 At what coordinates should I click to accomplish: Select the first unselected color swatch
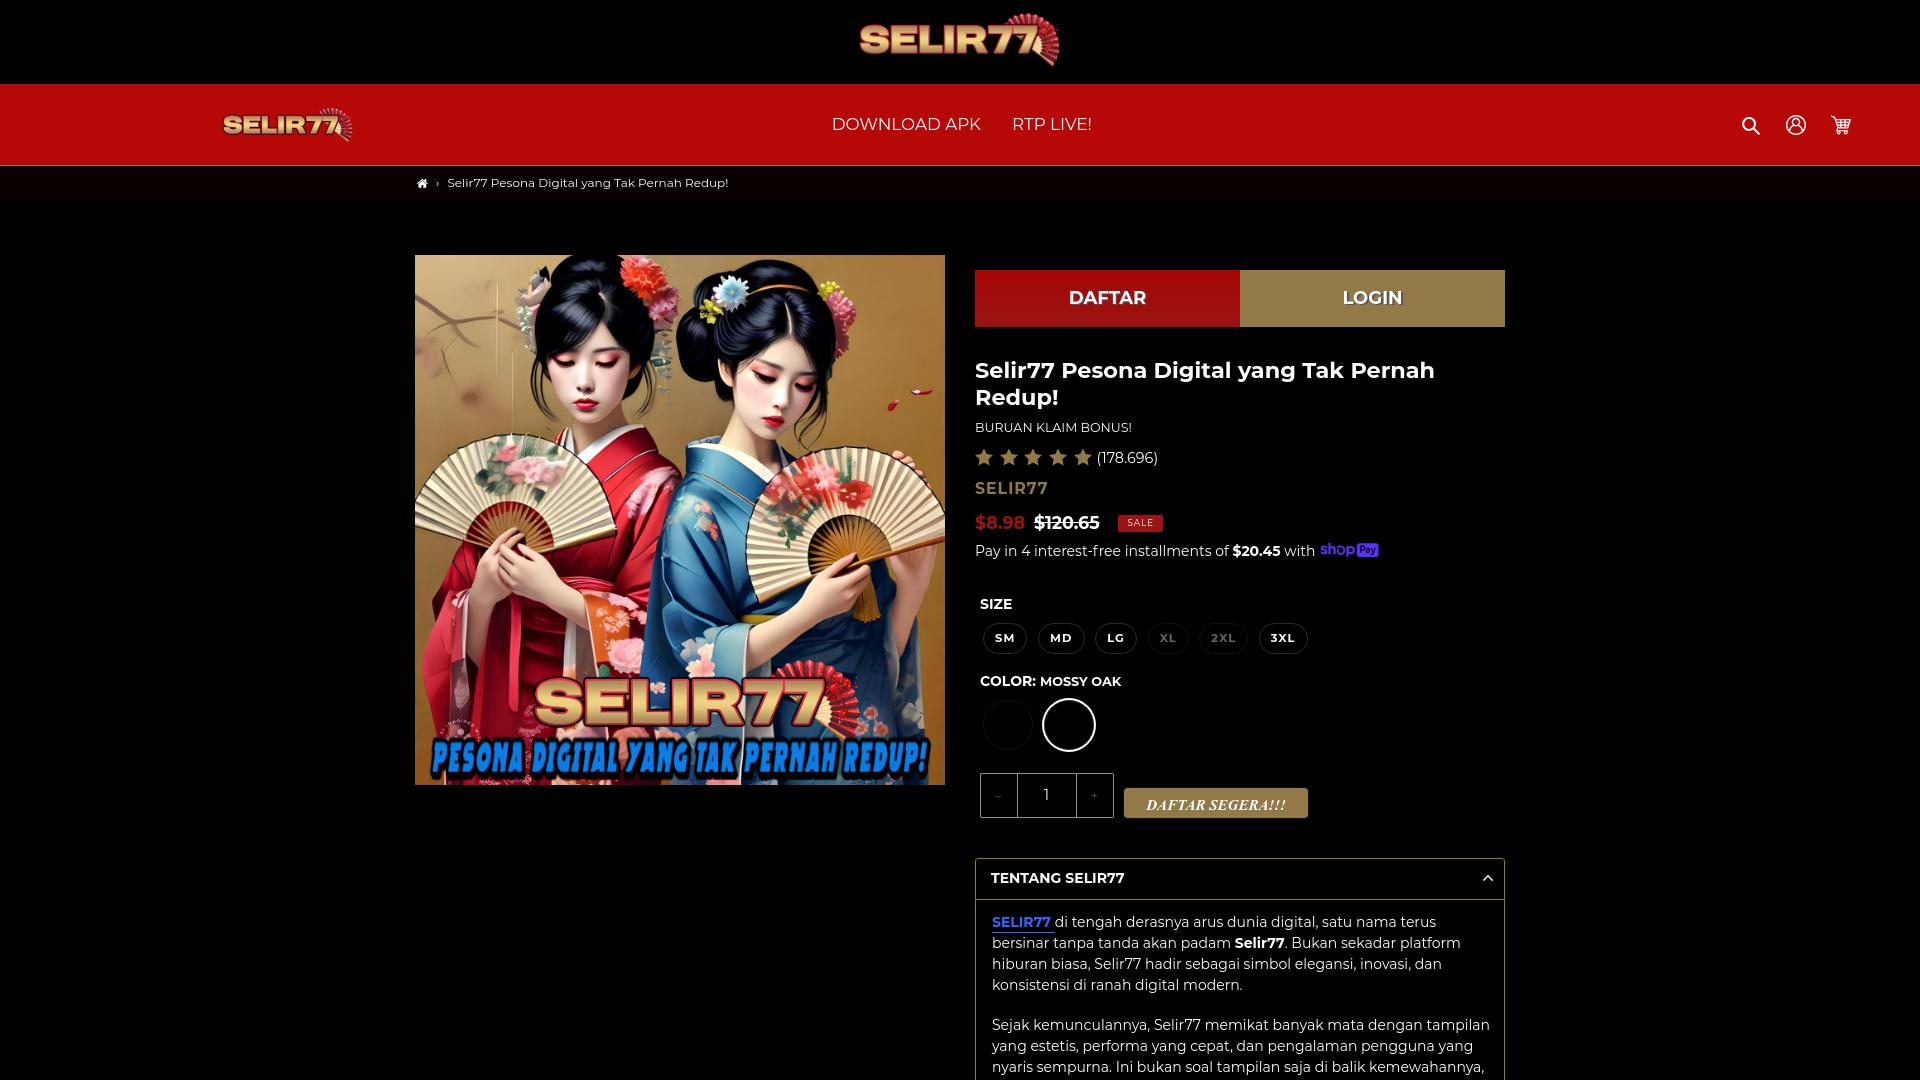point(1007,725)
